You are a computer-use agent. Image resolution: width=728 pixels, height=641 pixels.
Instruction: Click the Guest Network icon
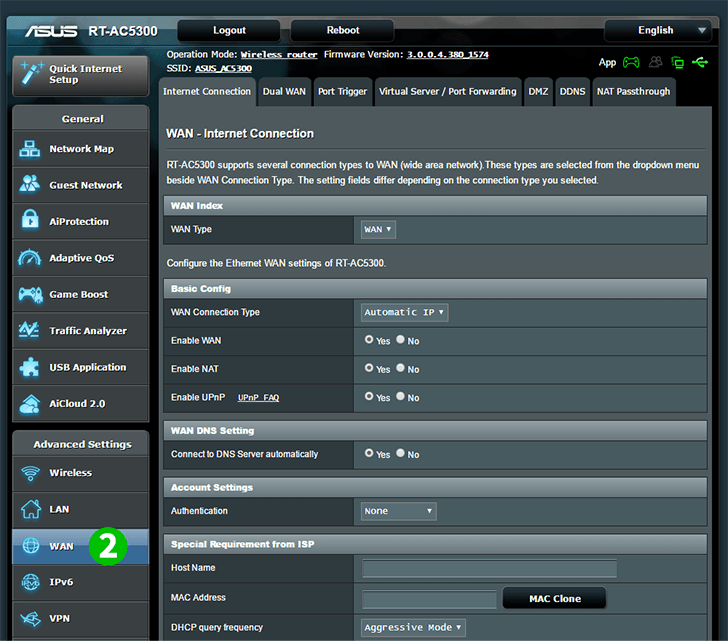[30, 184]
